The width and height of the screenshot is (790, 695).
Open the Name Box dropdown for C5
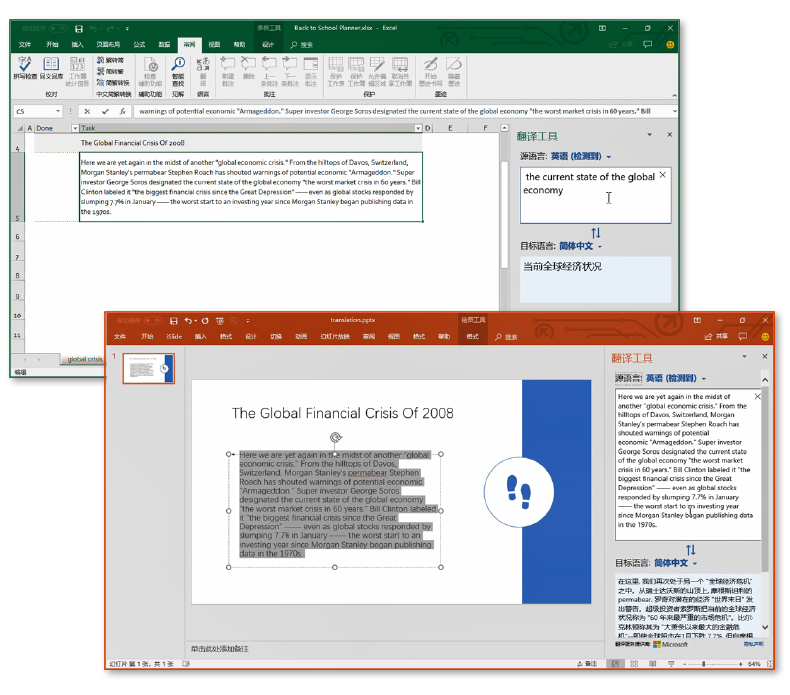pos(58,111)
